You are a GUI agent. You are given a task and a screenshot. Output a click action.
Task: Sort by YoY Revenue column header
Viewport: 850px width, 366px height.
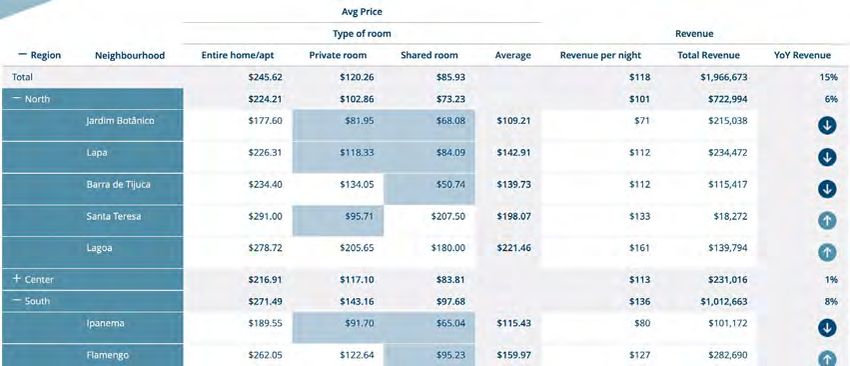tap(802, 55)
